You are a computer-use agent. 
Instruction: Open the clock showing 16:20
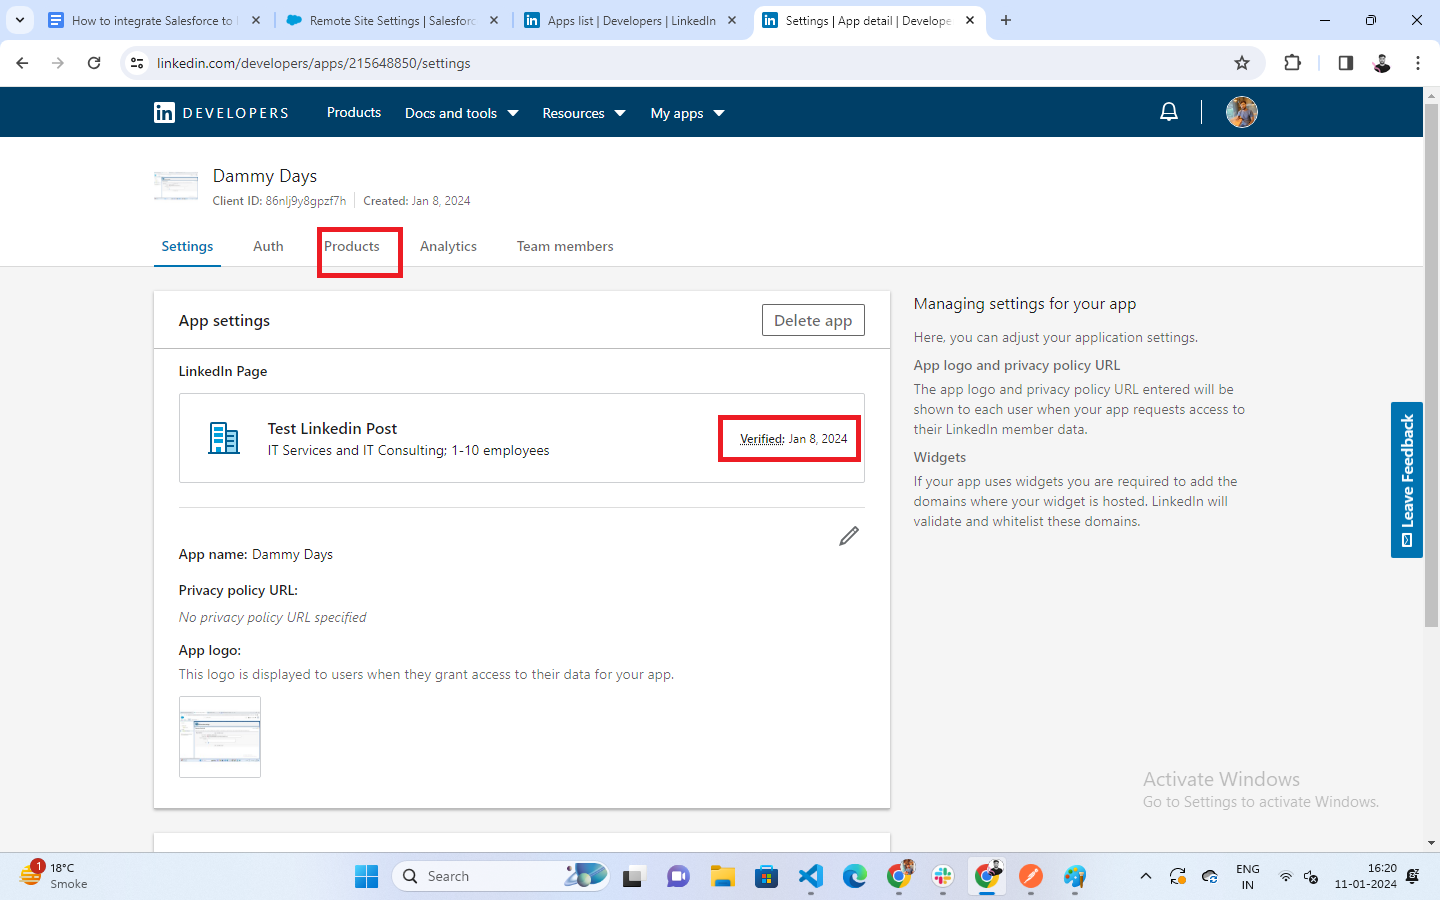pos(1366,877)
